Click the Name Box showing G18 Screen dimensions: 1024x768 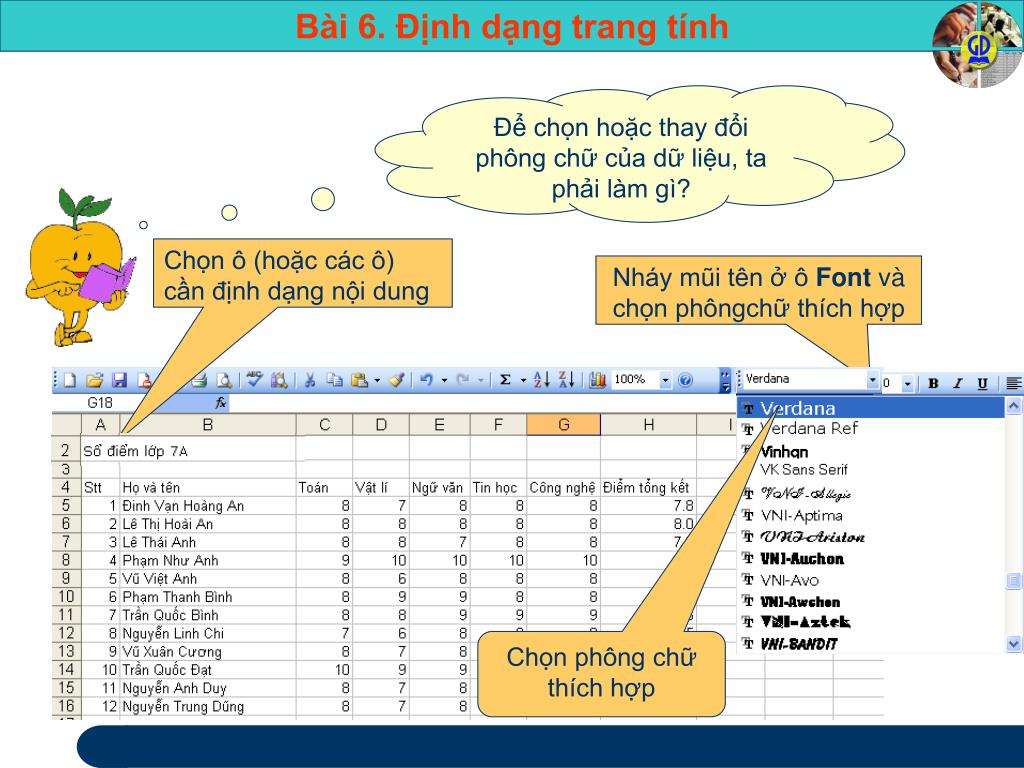coord(99,403)
